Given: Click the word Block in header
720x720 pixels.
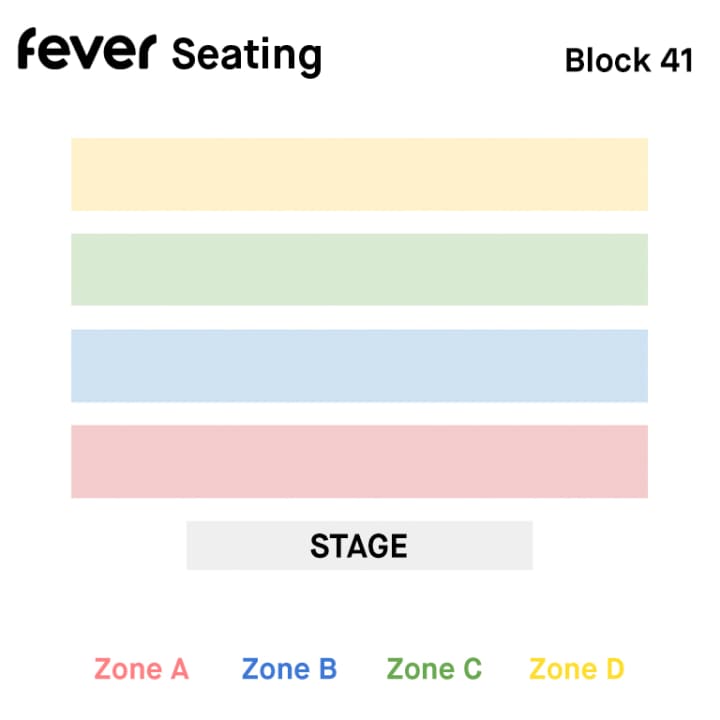Looking at the screenshot, I should [x=608, y=60].
